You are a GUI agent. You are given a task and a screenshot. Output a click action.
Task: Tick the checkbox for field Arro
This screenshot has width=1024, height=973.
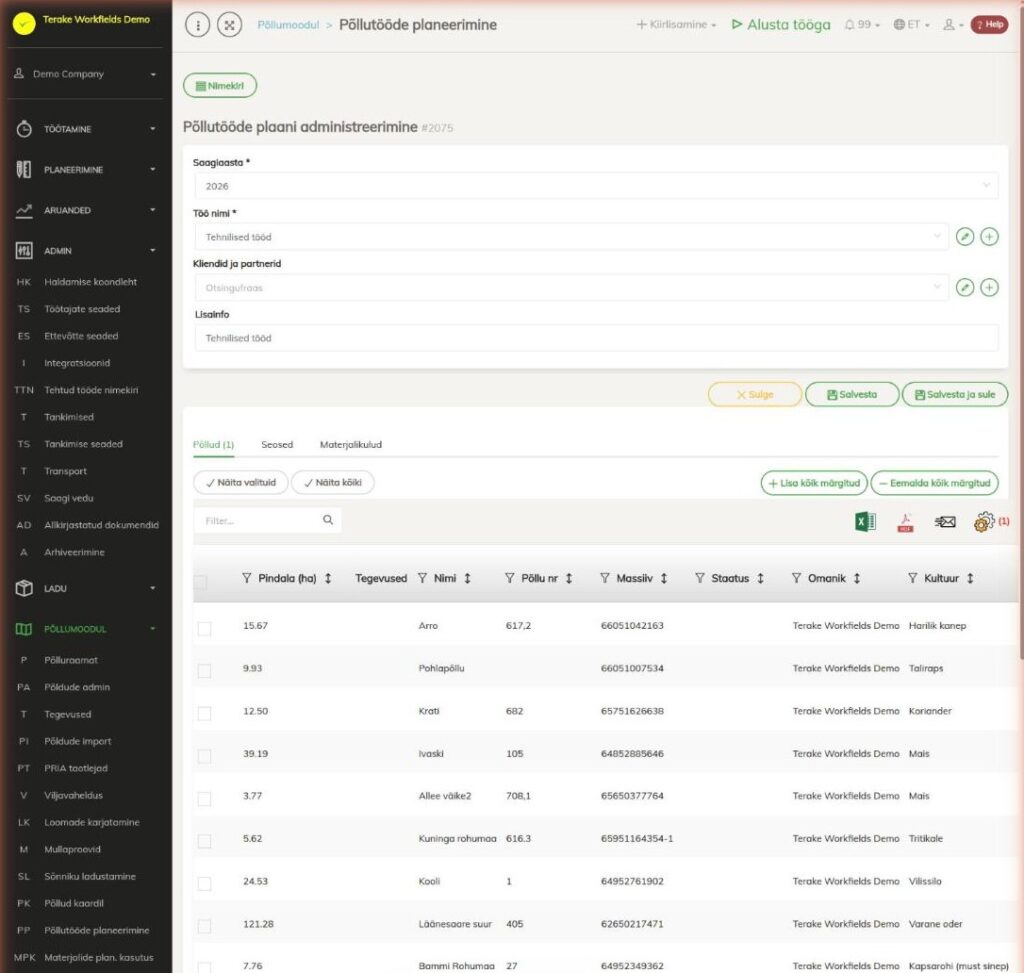[x=204, y=628]
